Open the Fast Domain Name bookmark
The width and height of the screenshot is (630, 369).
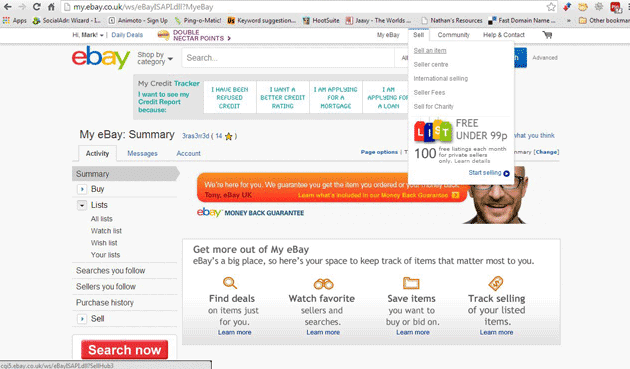(x=522, y=20)
